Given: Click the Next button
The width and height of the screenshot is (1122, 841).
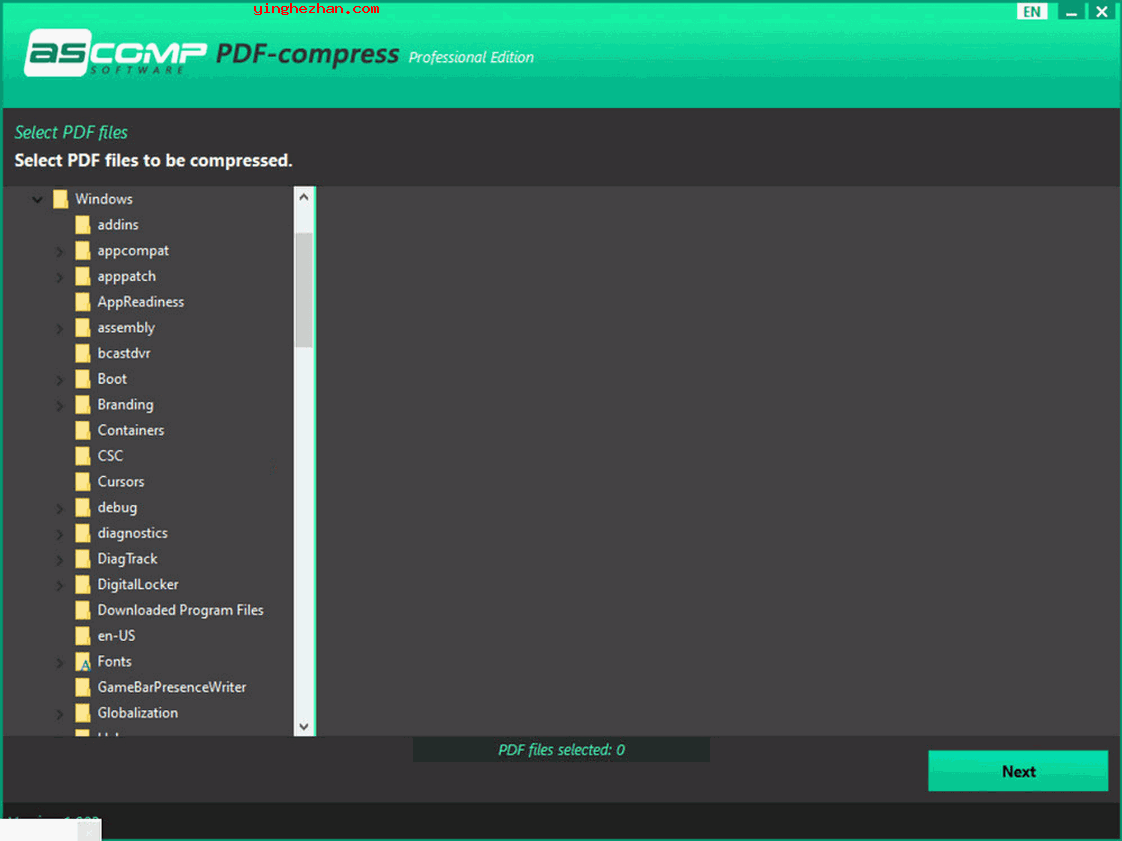Looking at the screenshot, I should [x=1018, y=771].
